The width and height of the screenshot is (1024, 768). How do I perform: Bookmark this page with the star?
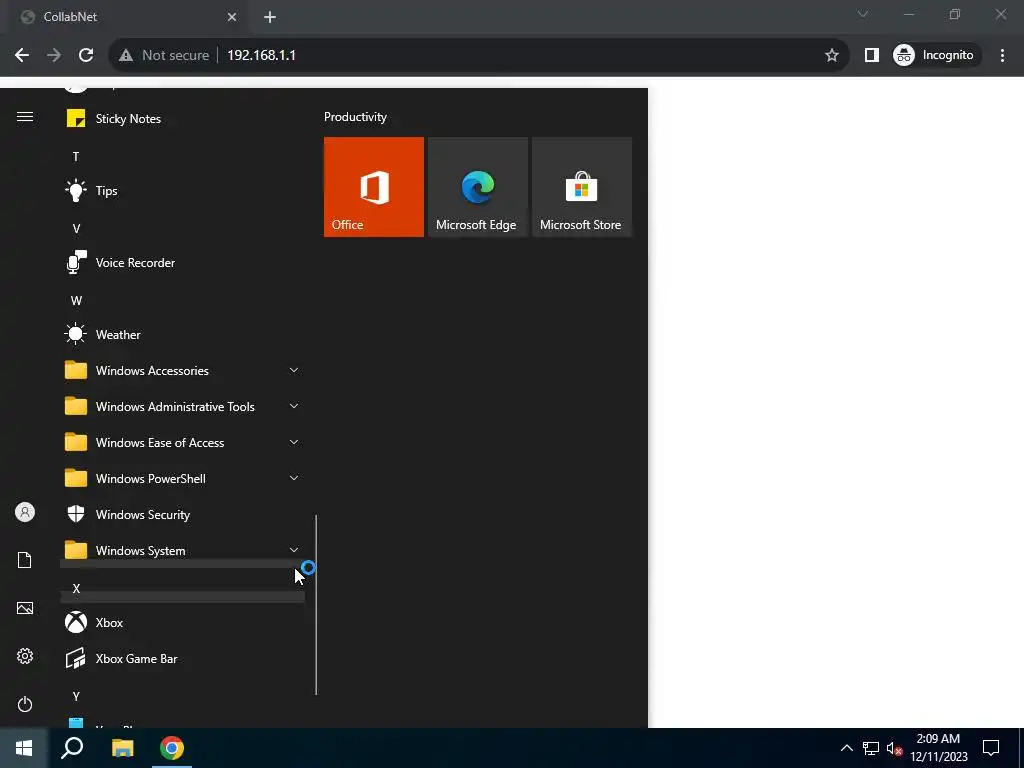point(831,56)
